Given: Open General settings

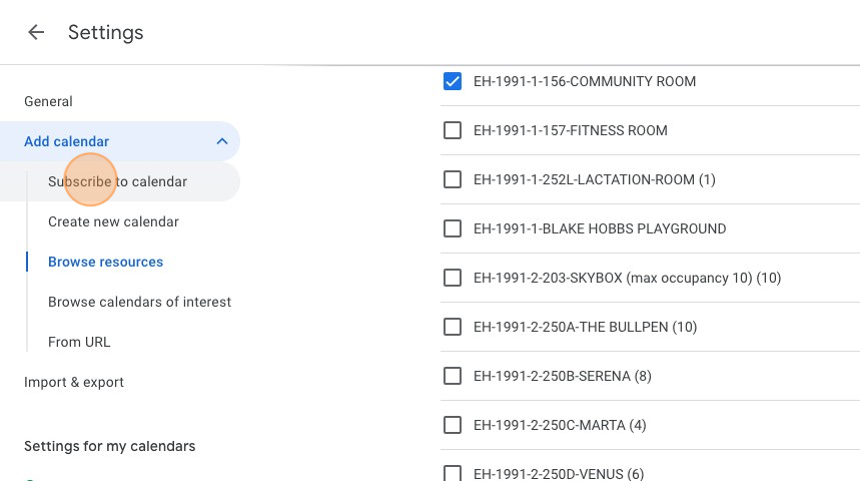Looking at the screenshot, I should click(48, 101).
